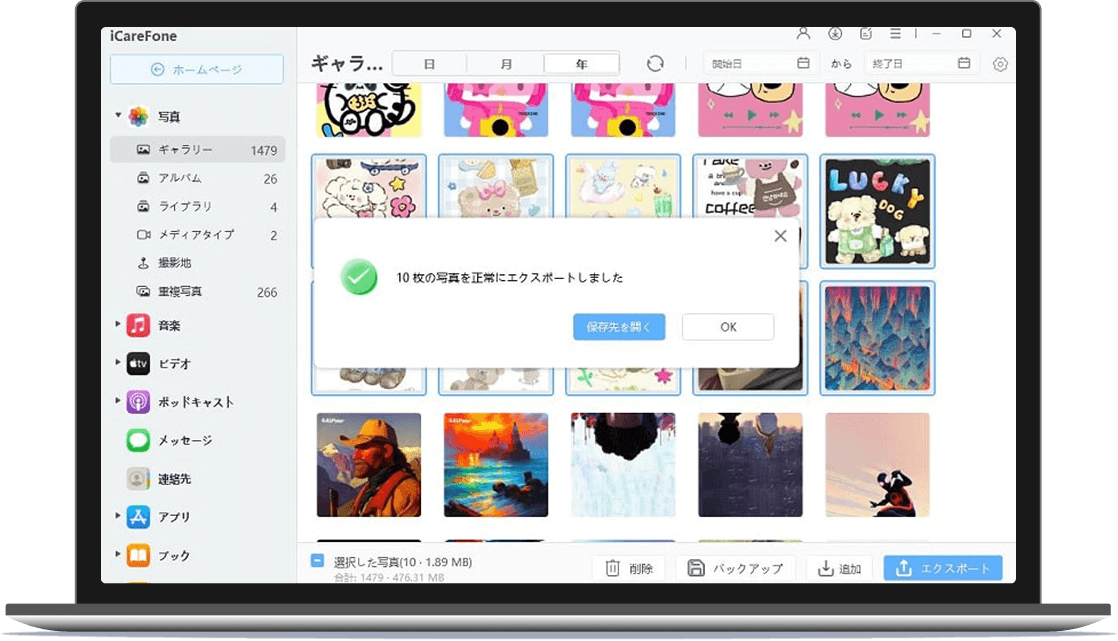Toggle the 選択した写真 selection checkbox
Screen dimensions: 1118x641
click(319, 562)
